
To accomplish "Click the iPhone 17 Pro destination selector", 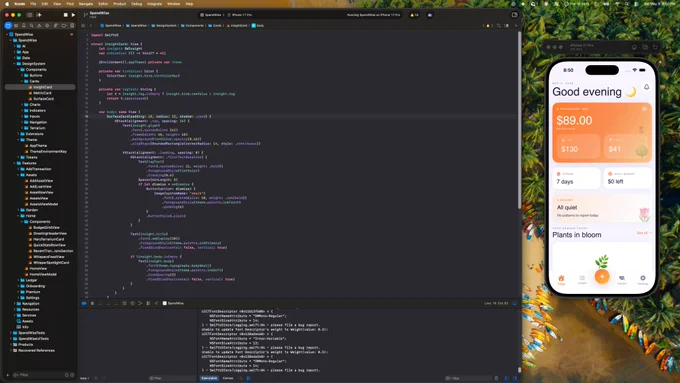I will click(x=240, y=15).
